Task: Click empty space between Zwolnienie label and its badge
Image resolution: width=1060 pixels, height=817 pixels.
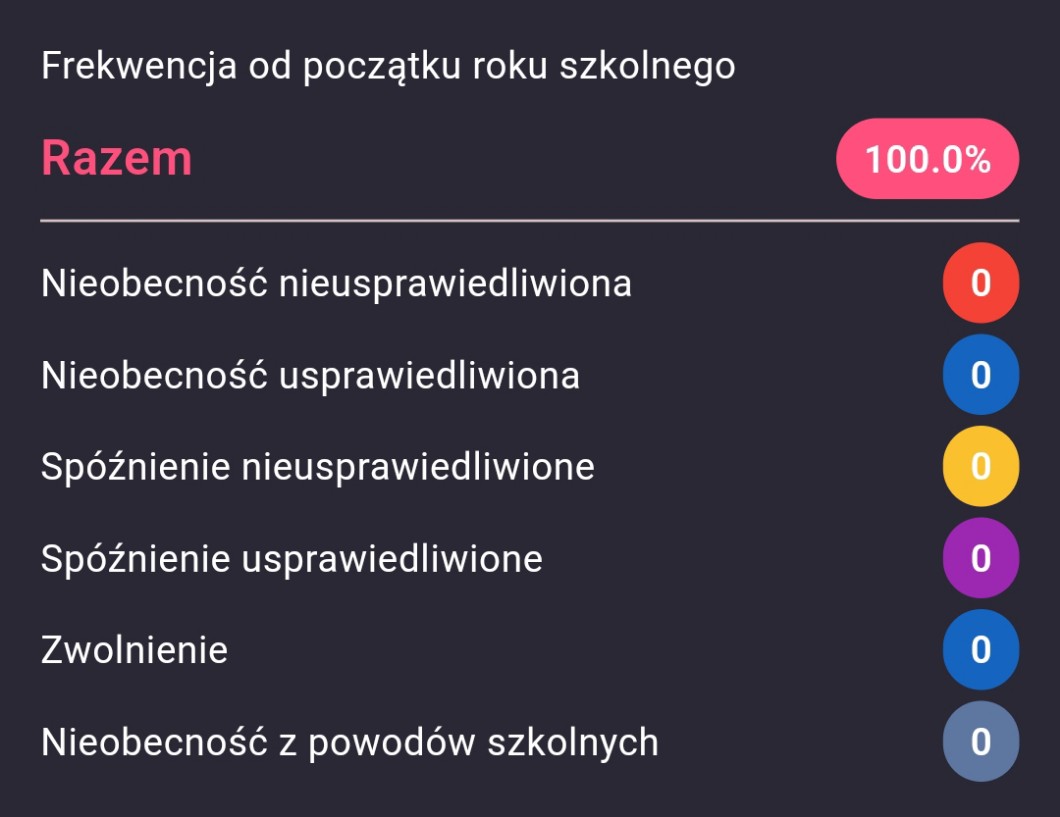Action: click(580, 650)
